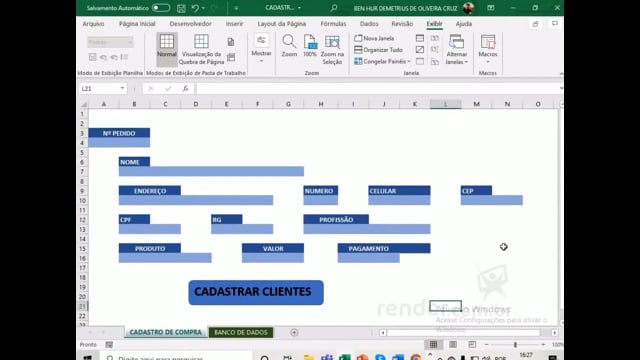Image resolution: width=640 pixels, height=360 pixels.
Task: Open Customize Quick Access Toolbar dropdown
Action: point(236,8)
